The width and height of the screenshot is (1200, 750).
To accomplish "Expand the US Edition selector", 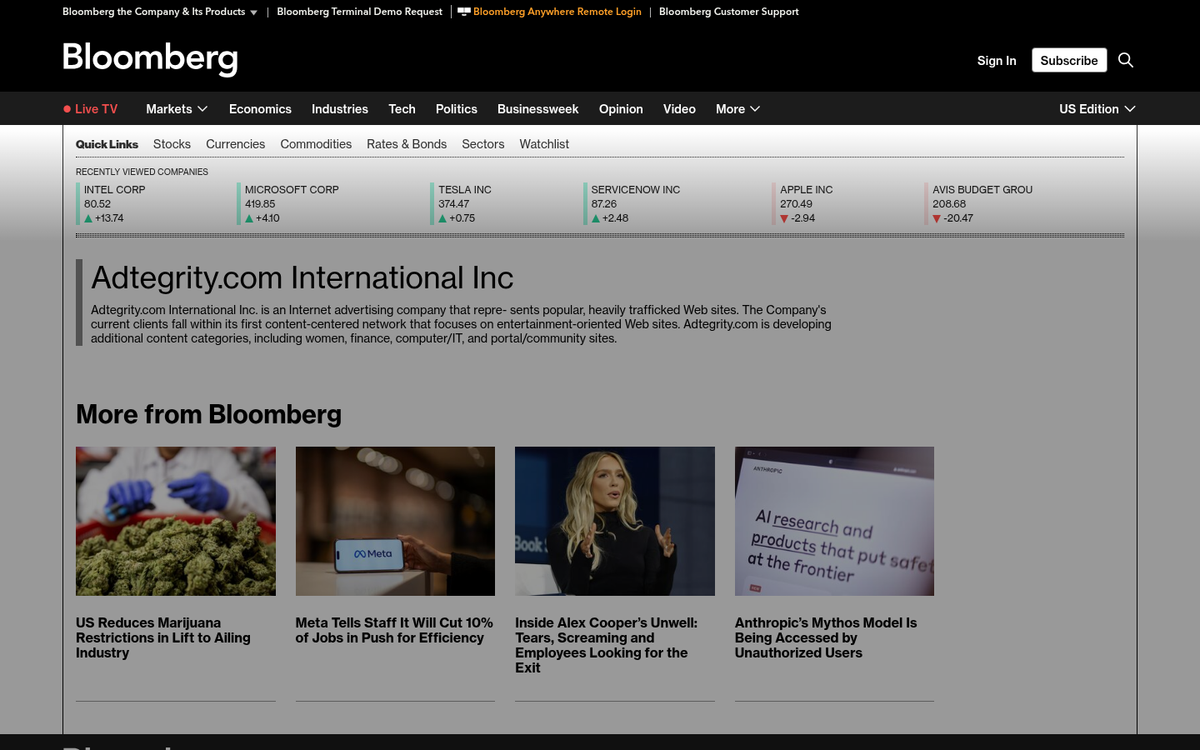I will point(1096,109).
